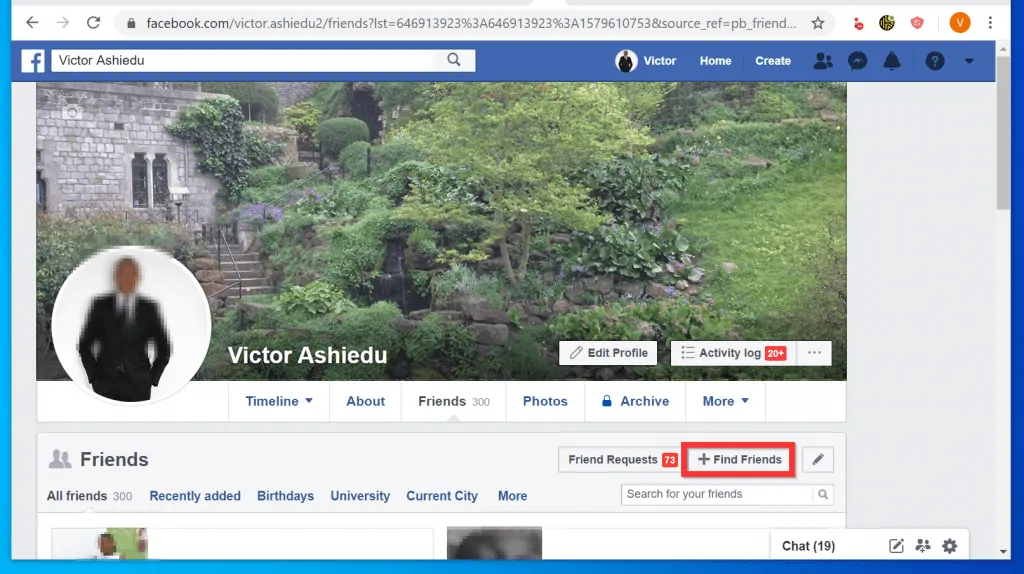The height and width of the screenshot is (574, 1024).
Task: Open the notifications bell
Action: [891, 61]
